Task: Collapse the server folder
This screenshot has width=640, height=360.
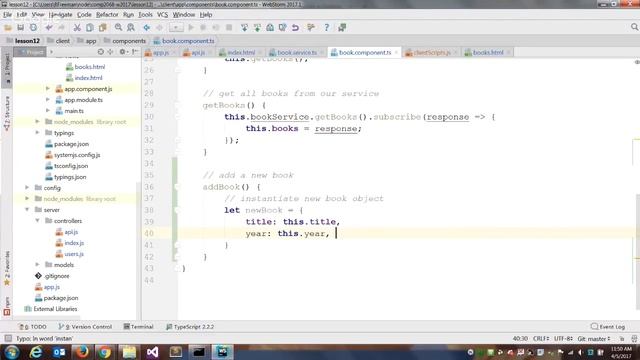Action: [27, 210]
